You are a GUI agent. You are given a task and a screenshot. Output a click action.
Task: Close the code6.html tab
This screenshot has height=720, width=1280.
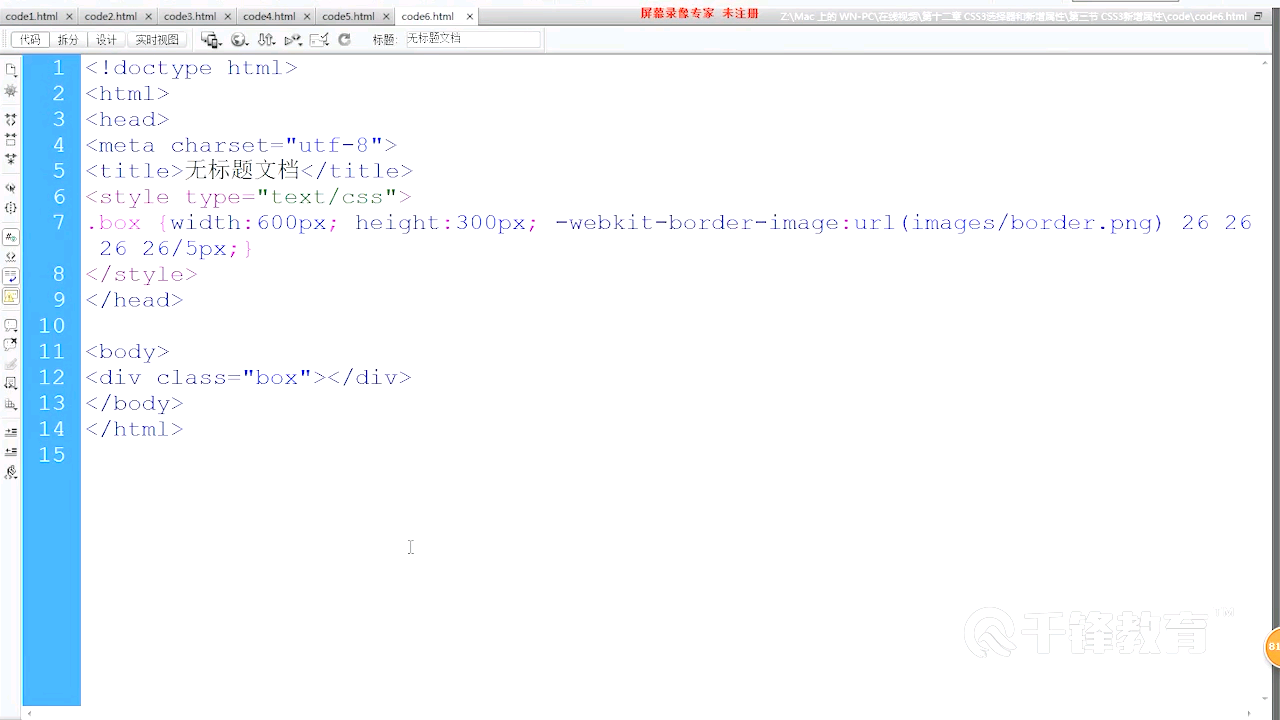coord(469,17)
